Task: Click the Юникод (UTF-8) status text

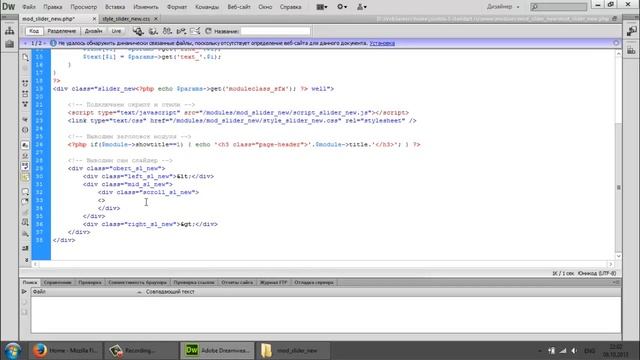Action: pyautogui.click(x=597, y=273)
